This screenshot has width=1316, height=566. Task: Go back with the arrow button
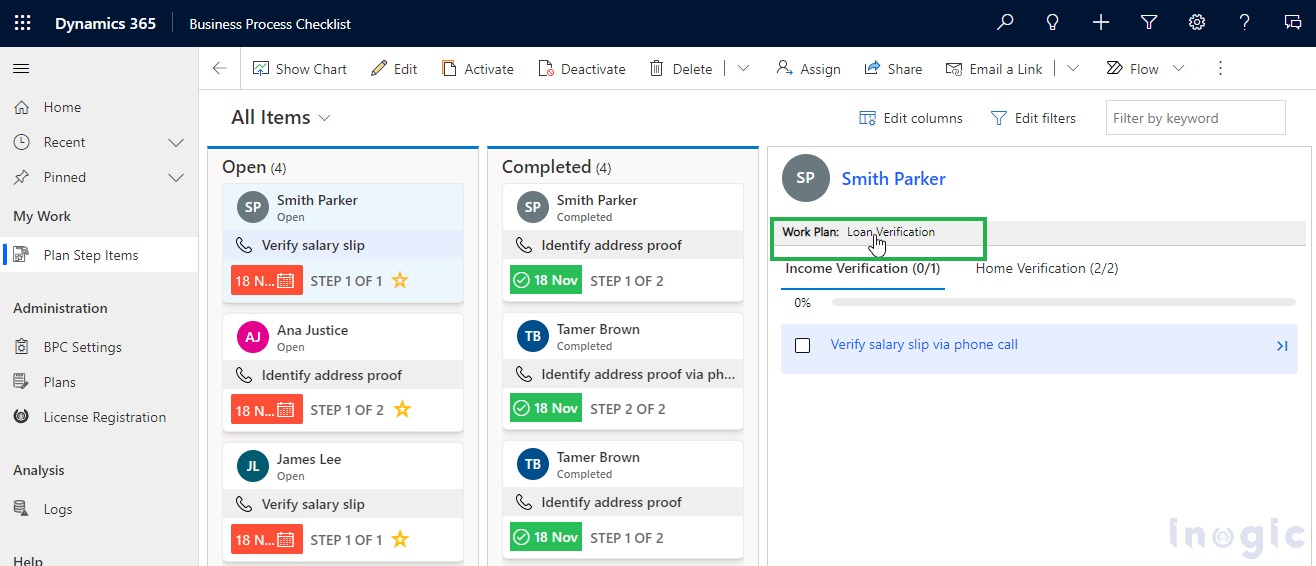coord(220,68)
